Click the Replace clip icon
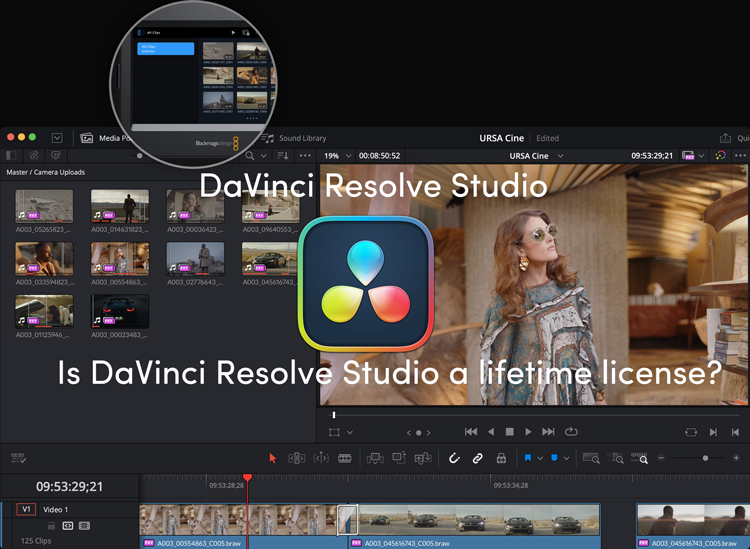Viewport: 750px width, 549px height. point(423,458)
